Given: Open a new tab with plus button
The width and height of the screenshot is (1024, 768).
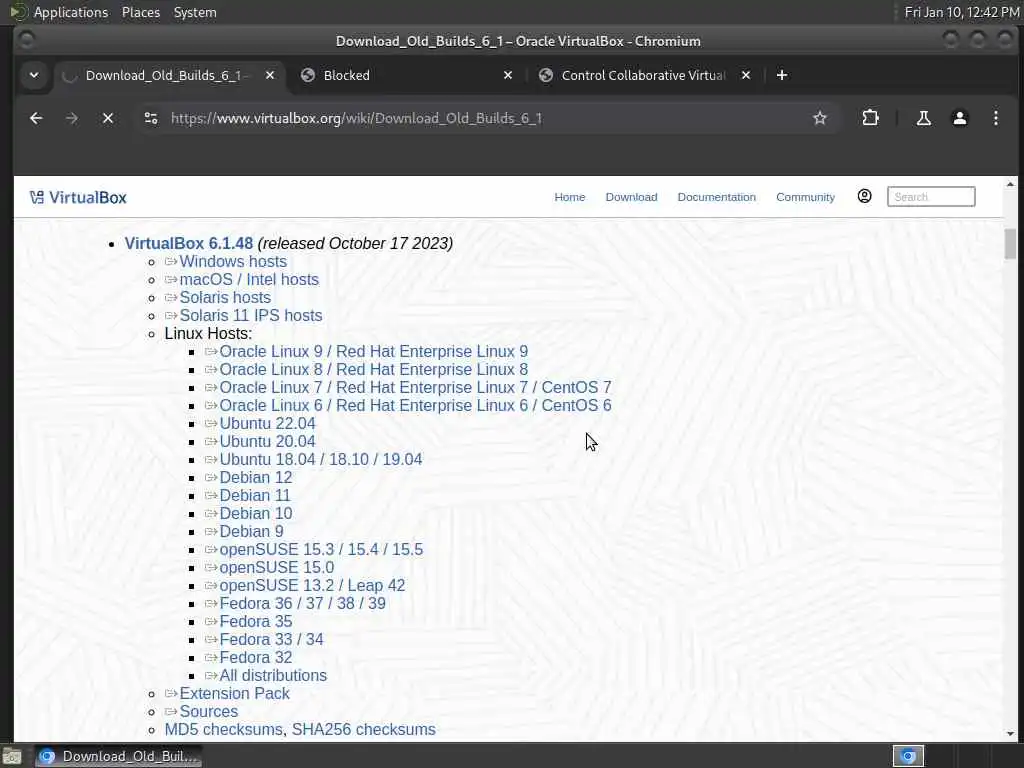Looking at the screenshot, I should pyautogui.click(x=782, y=75).
